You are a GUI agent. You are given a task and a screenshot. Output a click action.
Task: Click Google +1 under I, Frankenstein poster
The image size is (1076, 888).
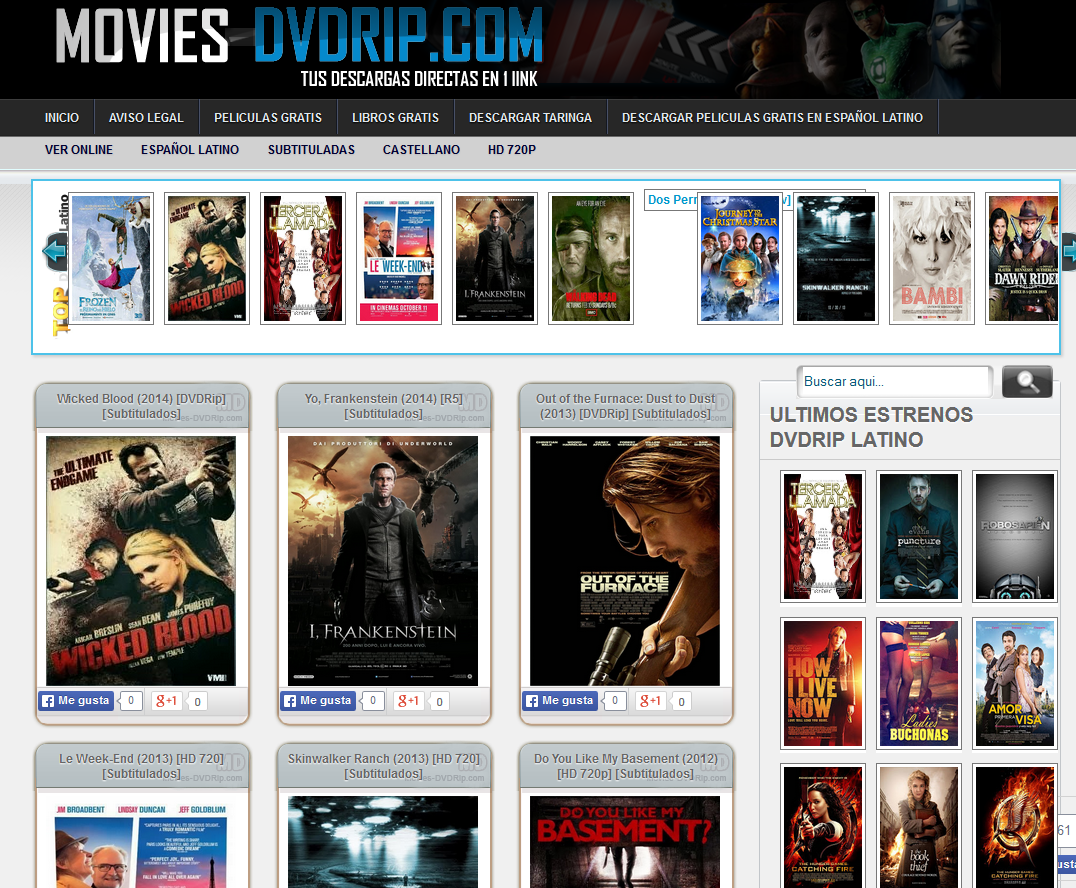pyautogui.click(x=408, y=701)
